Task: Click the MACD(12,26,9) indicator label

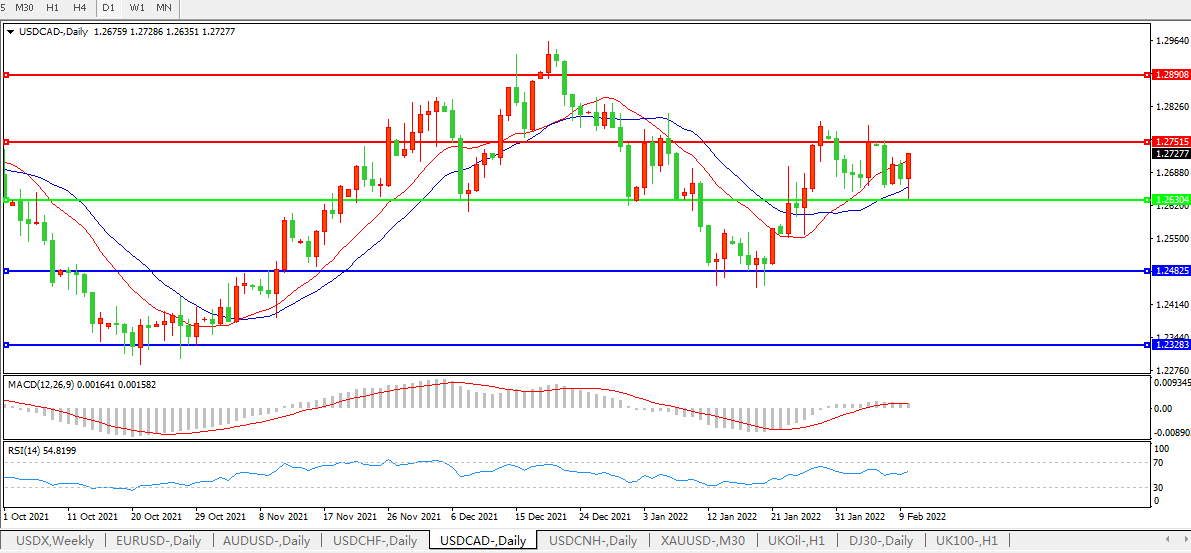Action: coord(40,384)
